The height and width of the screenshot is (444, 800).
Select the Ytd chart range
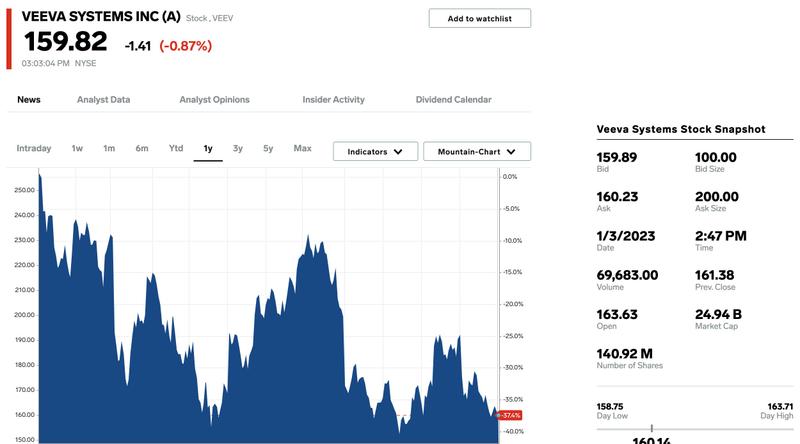point(176,148)
